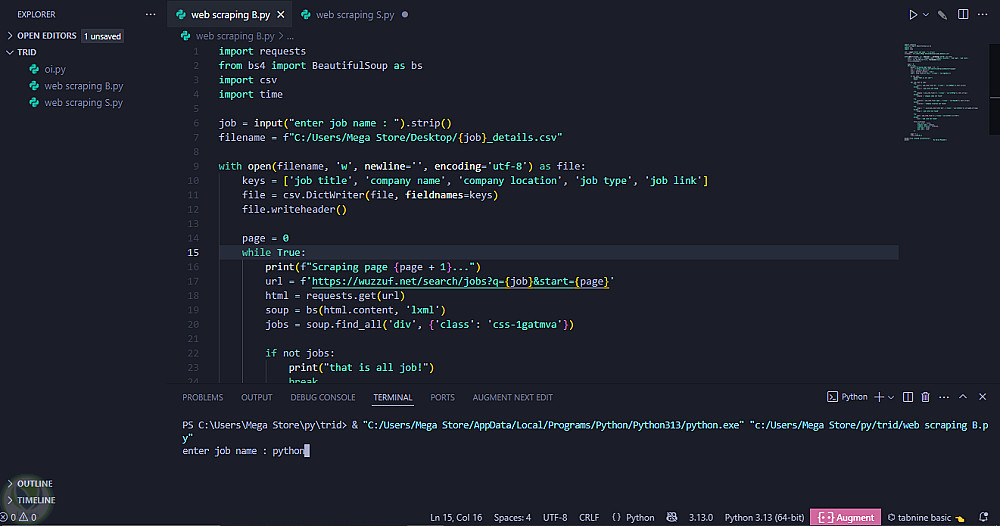Open web scraping B.py from explorer tree
The image size is (1000, 526).
[x=84, y=85]
